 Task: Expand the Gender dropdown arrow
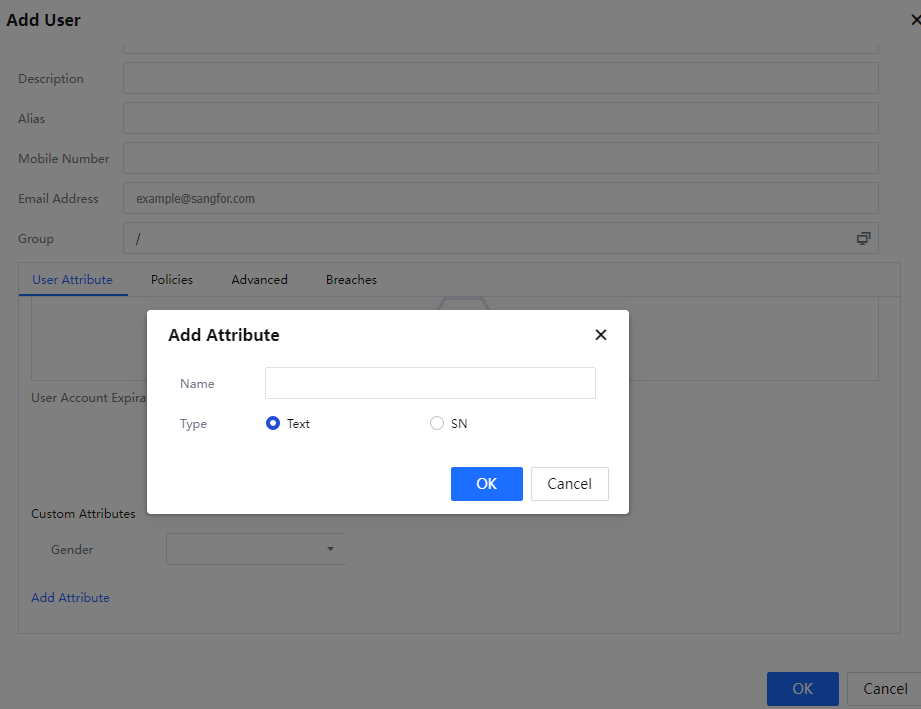(330, 549)
